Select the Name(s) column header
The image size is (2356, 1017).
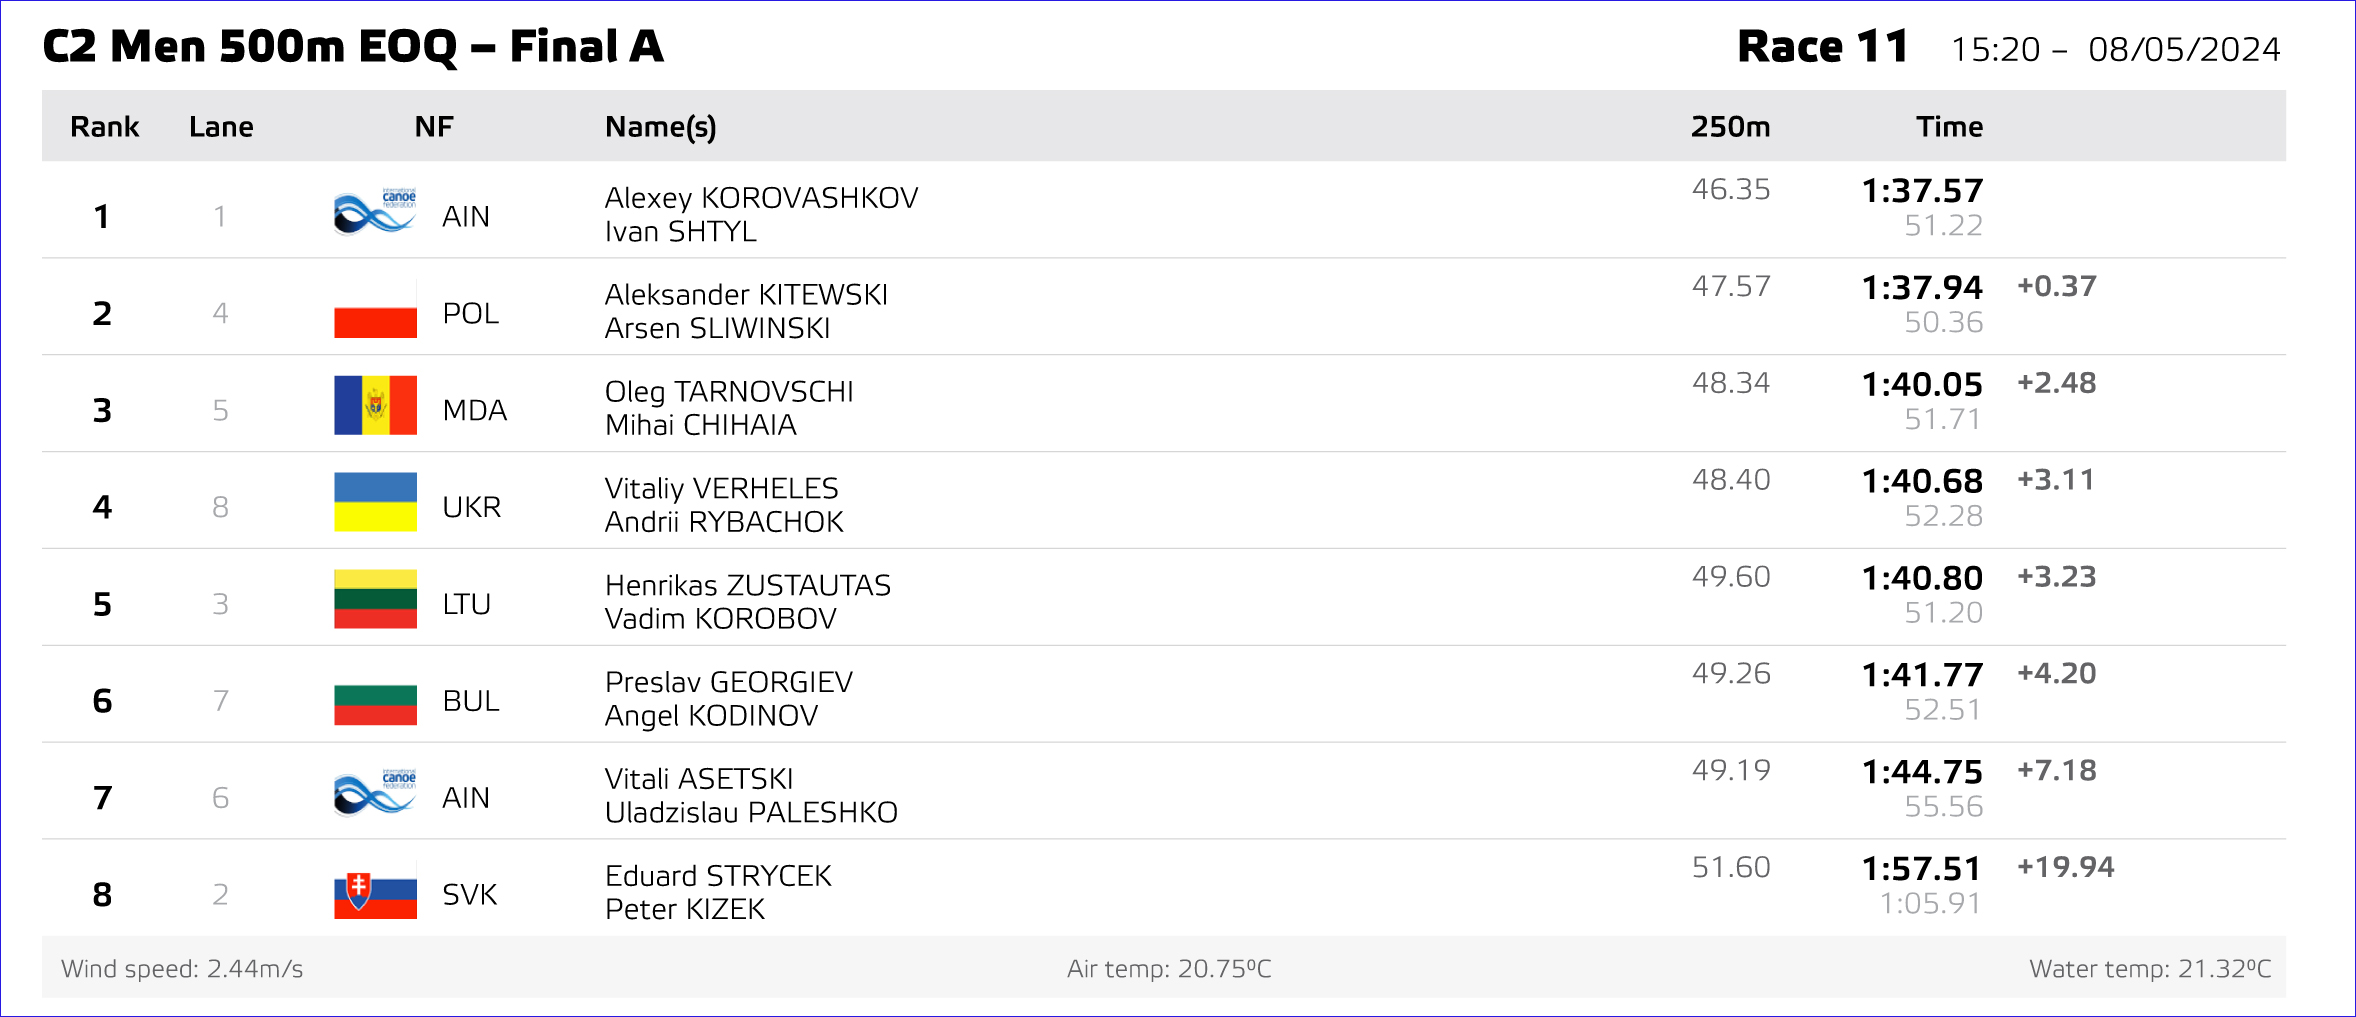660,128
